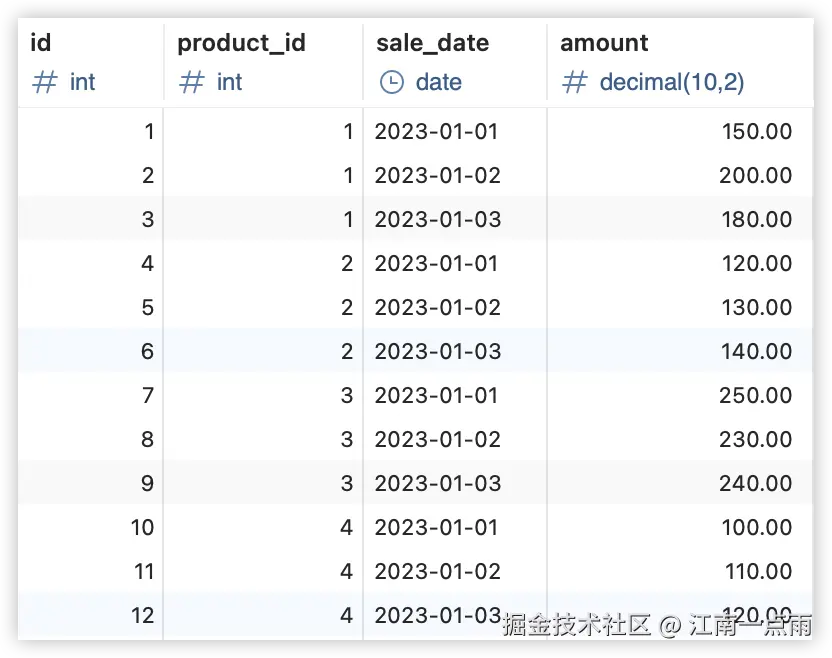The width and height of the screenshot is (832, 658).
Task: Select amount cell 110.00
Action: (x=680, y=571)
